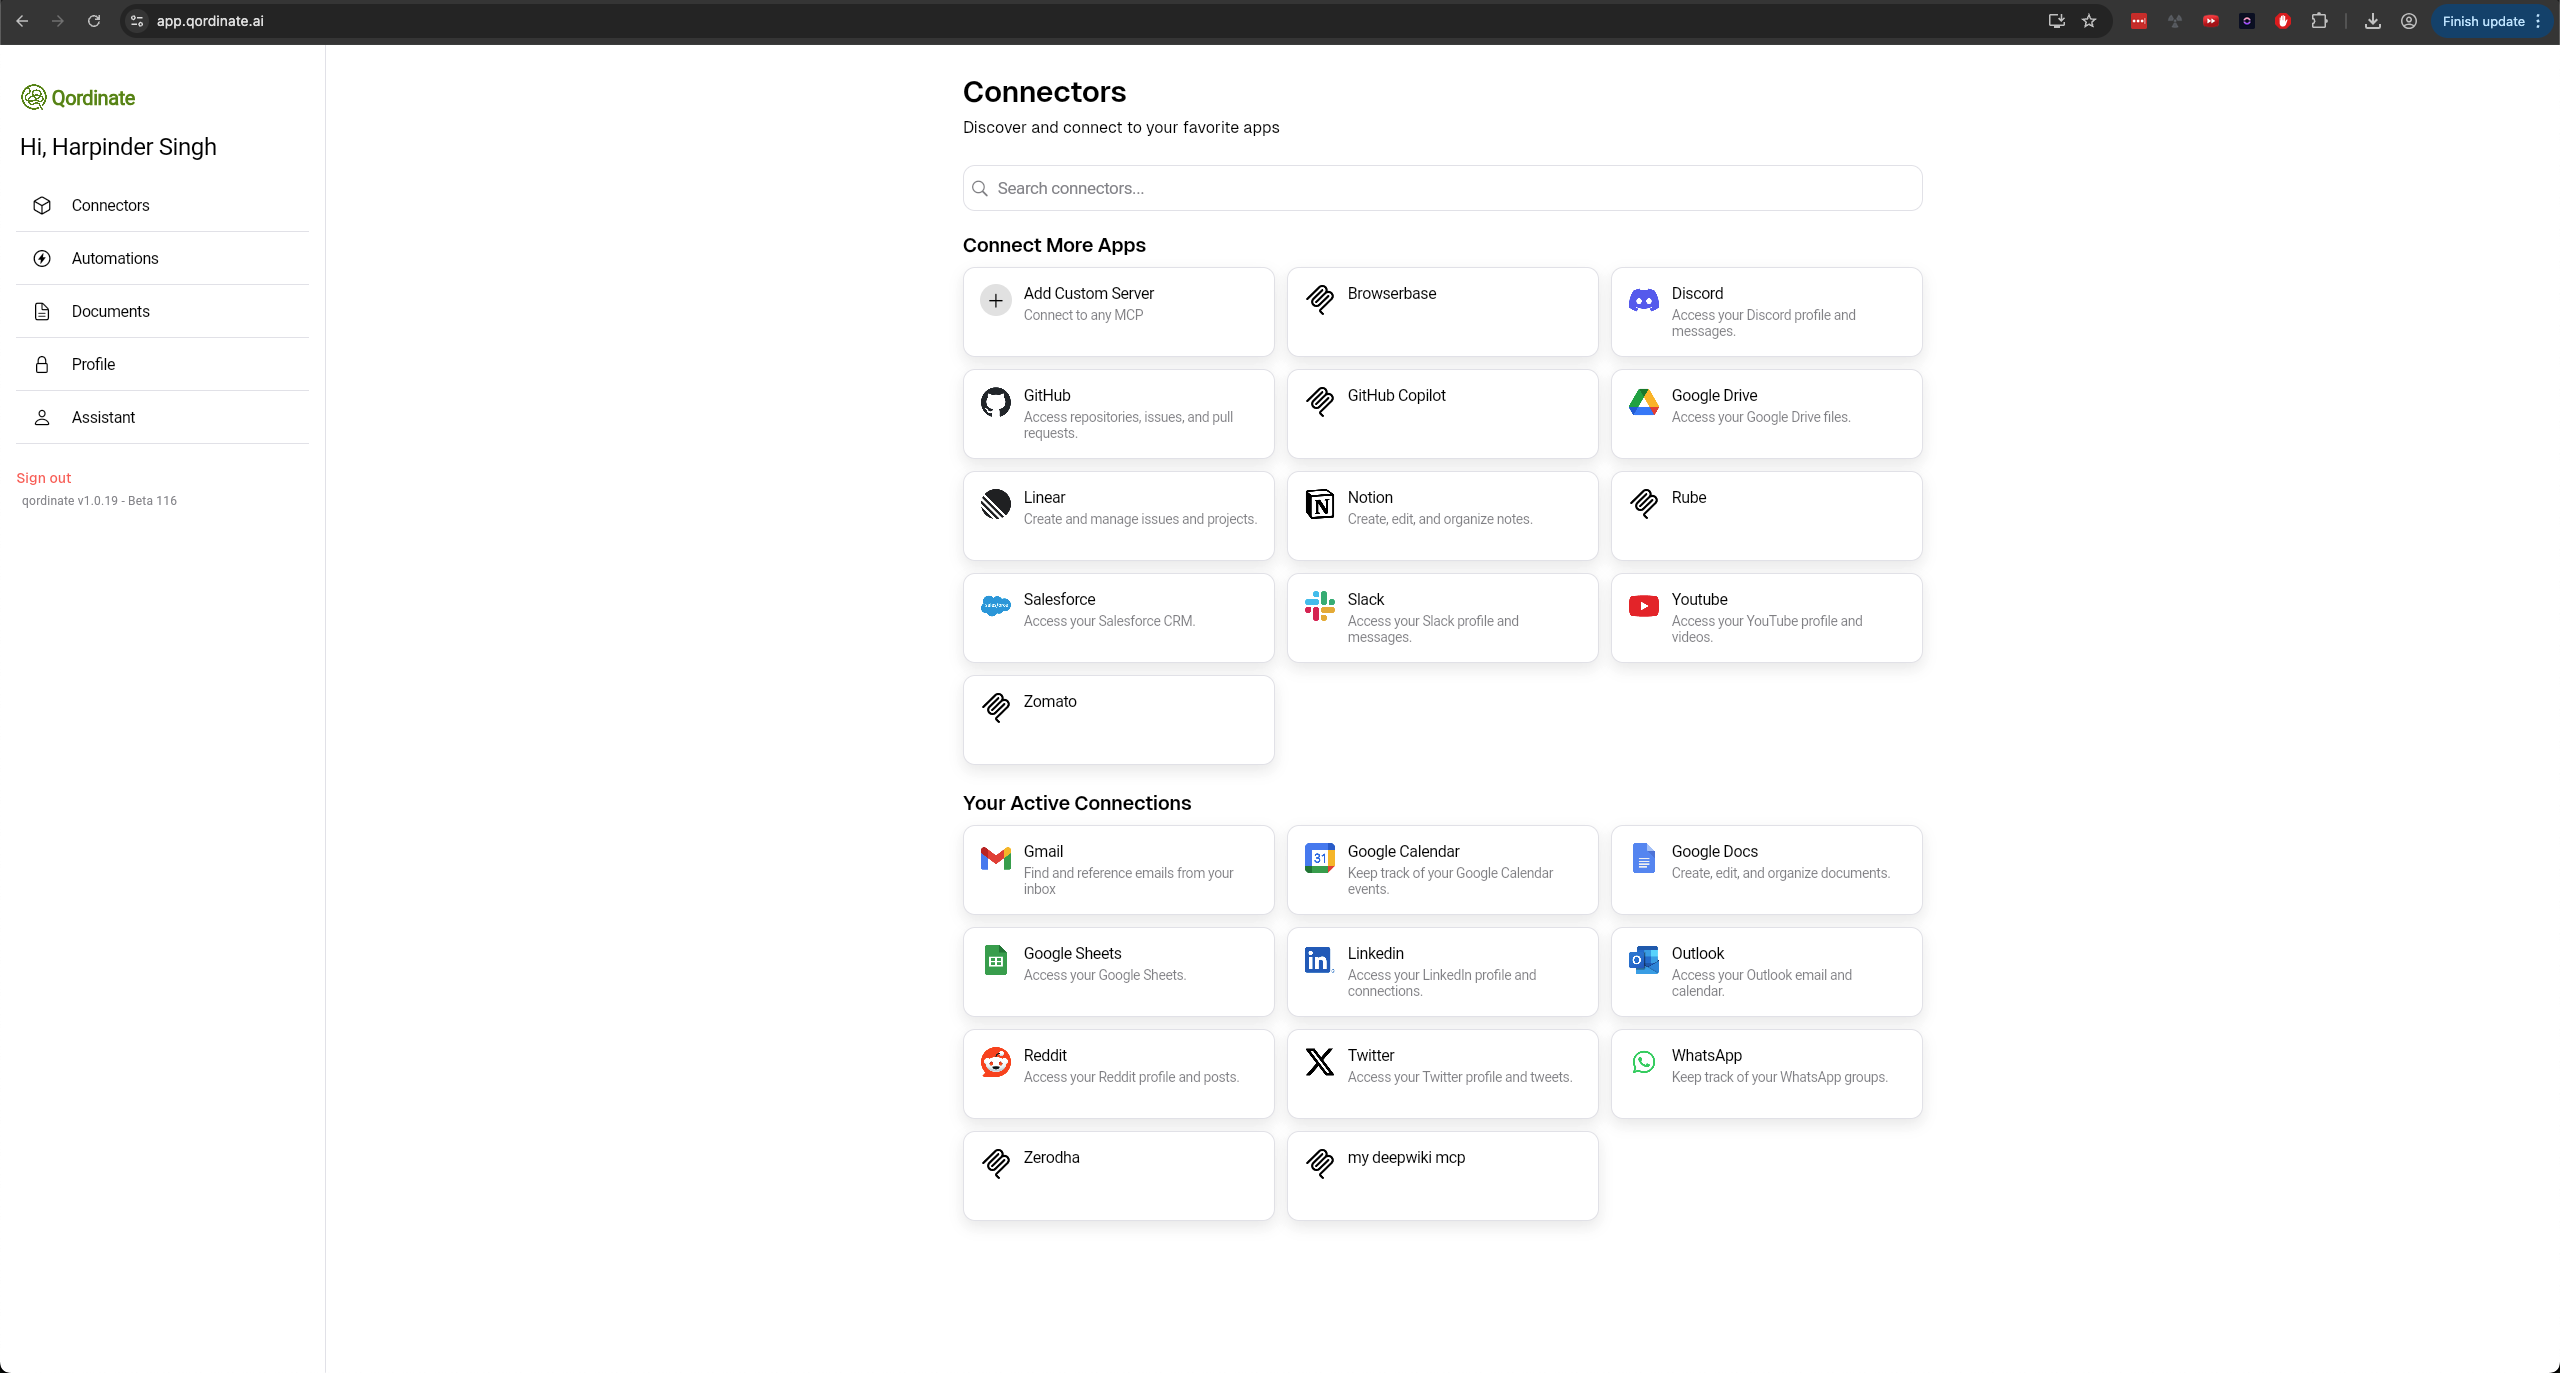Screen dimensions: 2560x1373
Task: Focus the Search connectors field
Action: pos(1442,188)
